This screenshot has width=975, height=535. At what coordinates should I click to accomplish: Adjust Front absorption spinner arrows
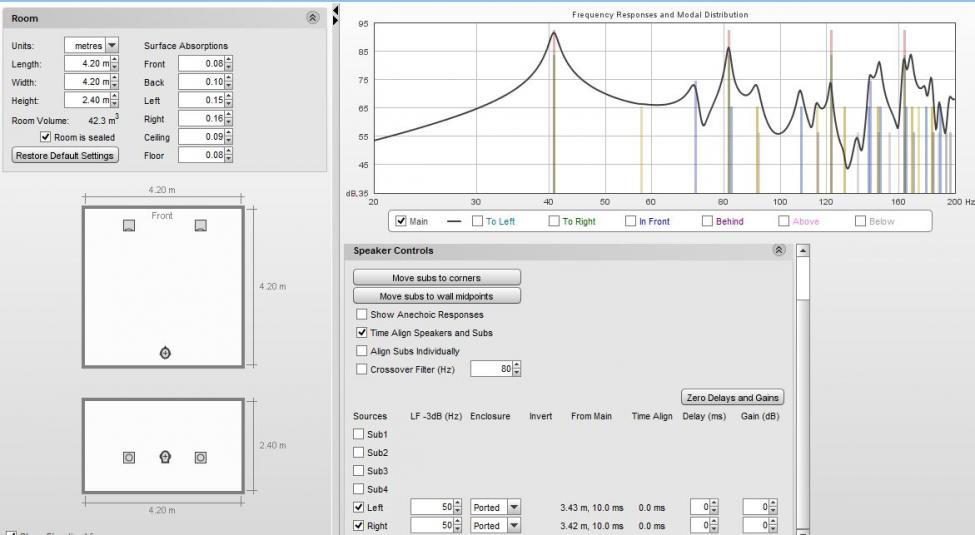pos(229,63)
